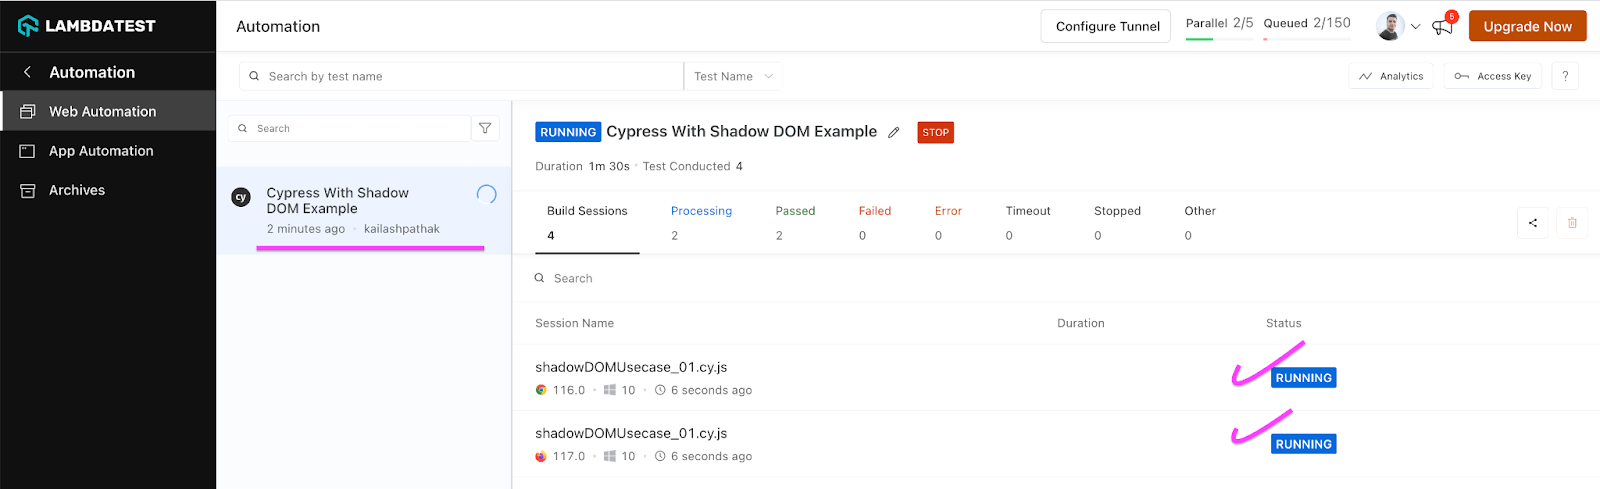Click the question mark help icon

(1565, 76)
